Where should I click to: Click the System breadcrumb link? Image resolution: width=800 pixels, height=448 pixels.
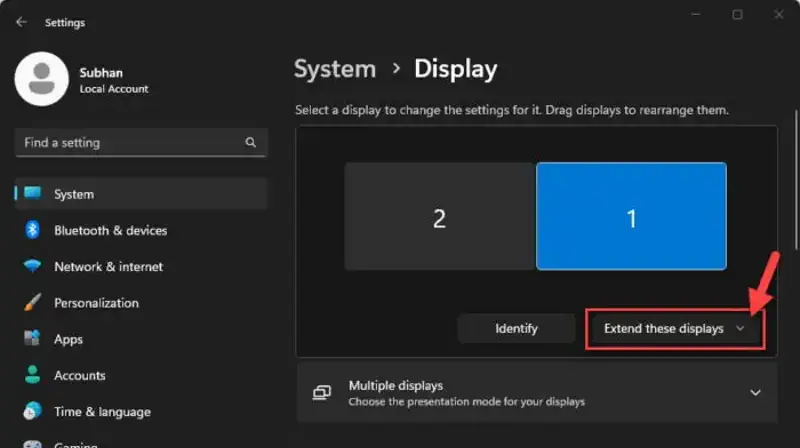coord(335,69)
